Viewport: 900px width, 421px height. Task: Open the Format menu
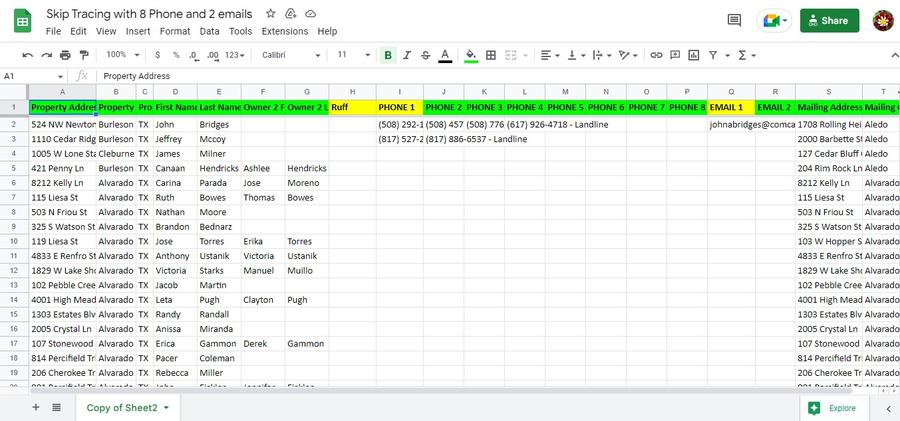(x=175, y=32)
